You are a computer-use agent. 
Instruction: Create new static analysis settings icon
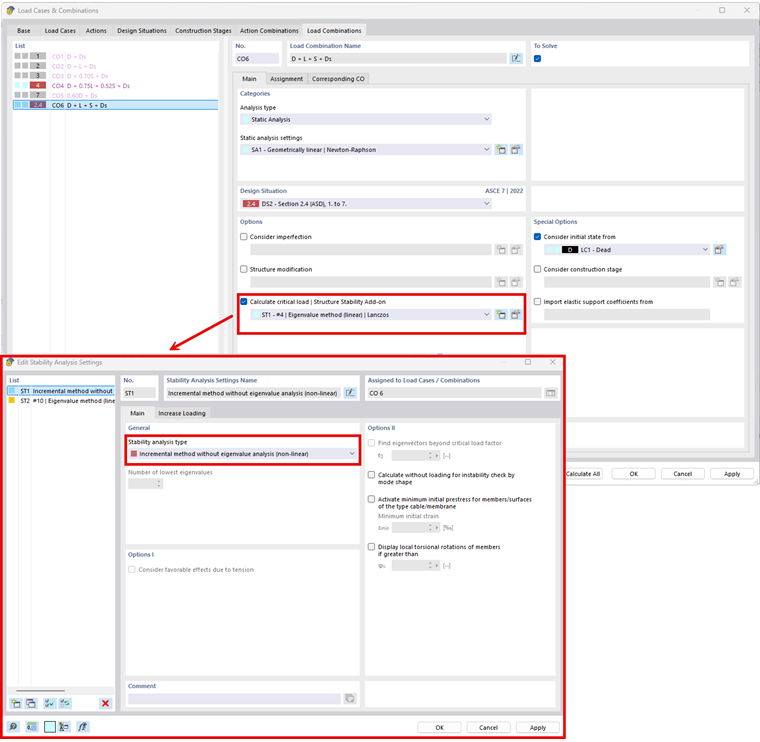click(x=501, y=150)
